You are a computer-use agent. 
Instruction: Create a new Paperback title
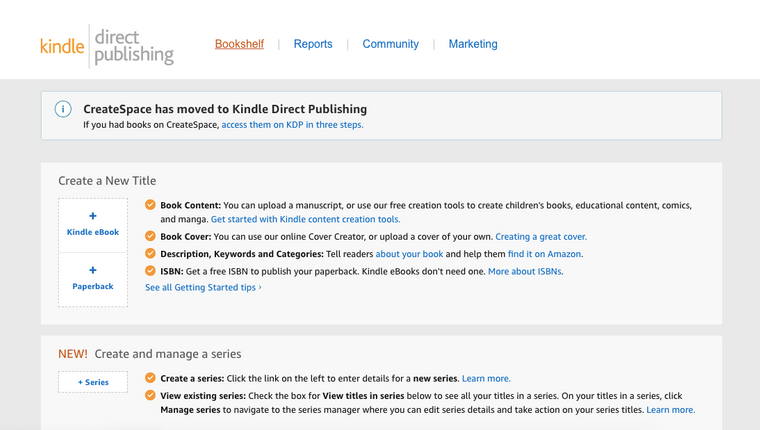pyautogui.click(x=93, y=279)
